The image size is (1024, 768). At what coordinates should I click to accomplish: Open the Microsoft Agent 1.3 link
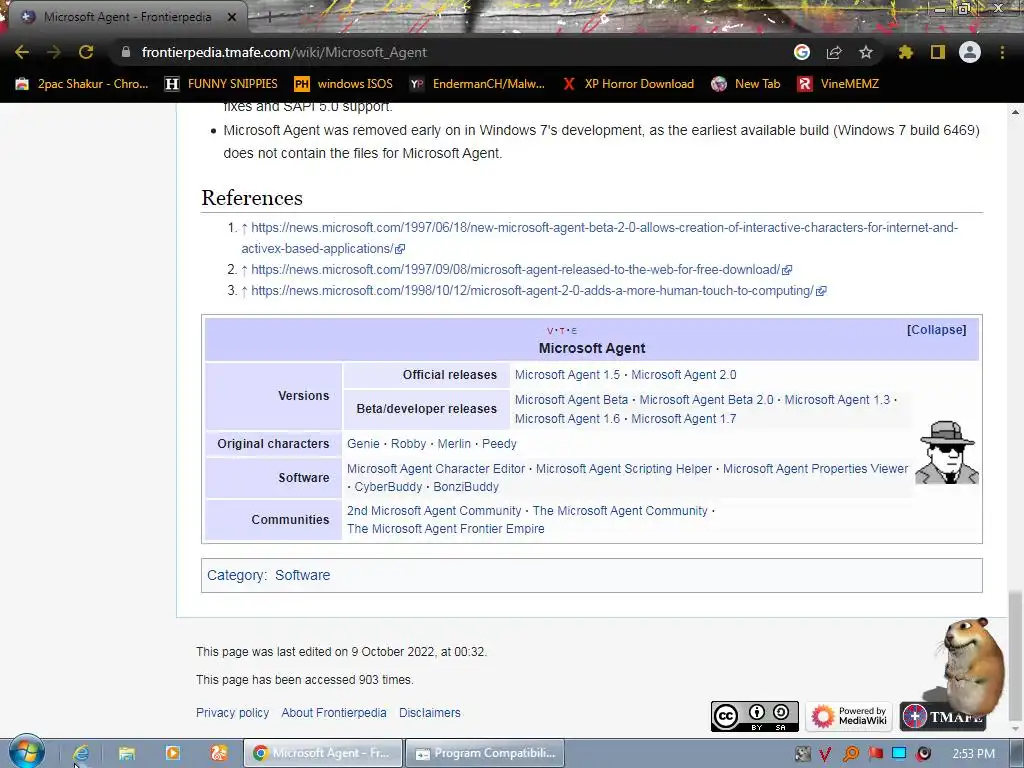pyautogui.click(x=837, y=400)
